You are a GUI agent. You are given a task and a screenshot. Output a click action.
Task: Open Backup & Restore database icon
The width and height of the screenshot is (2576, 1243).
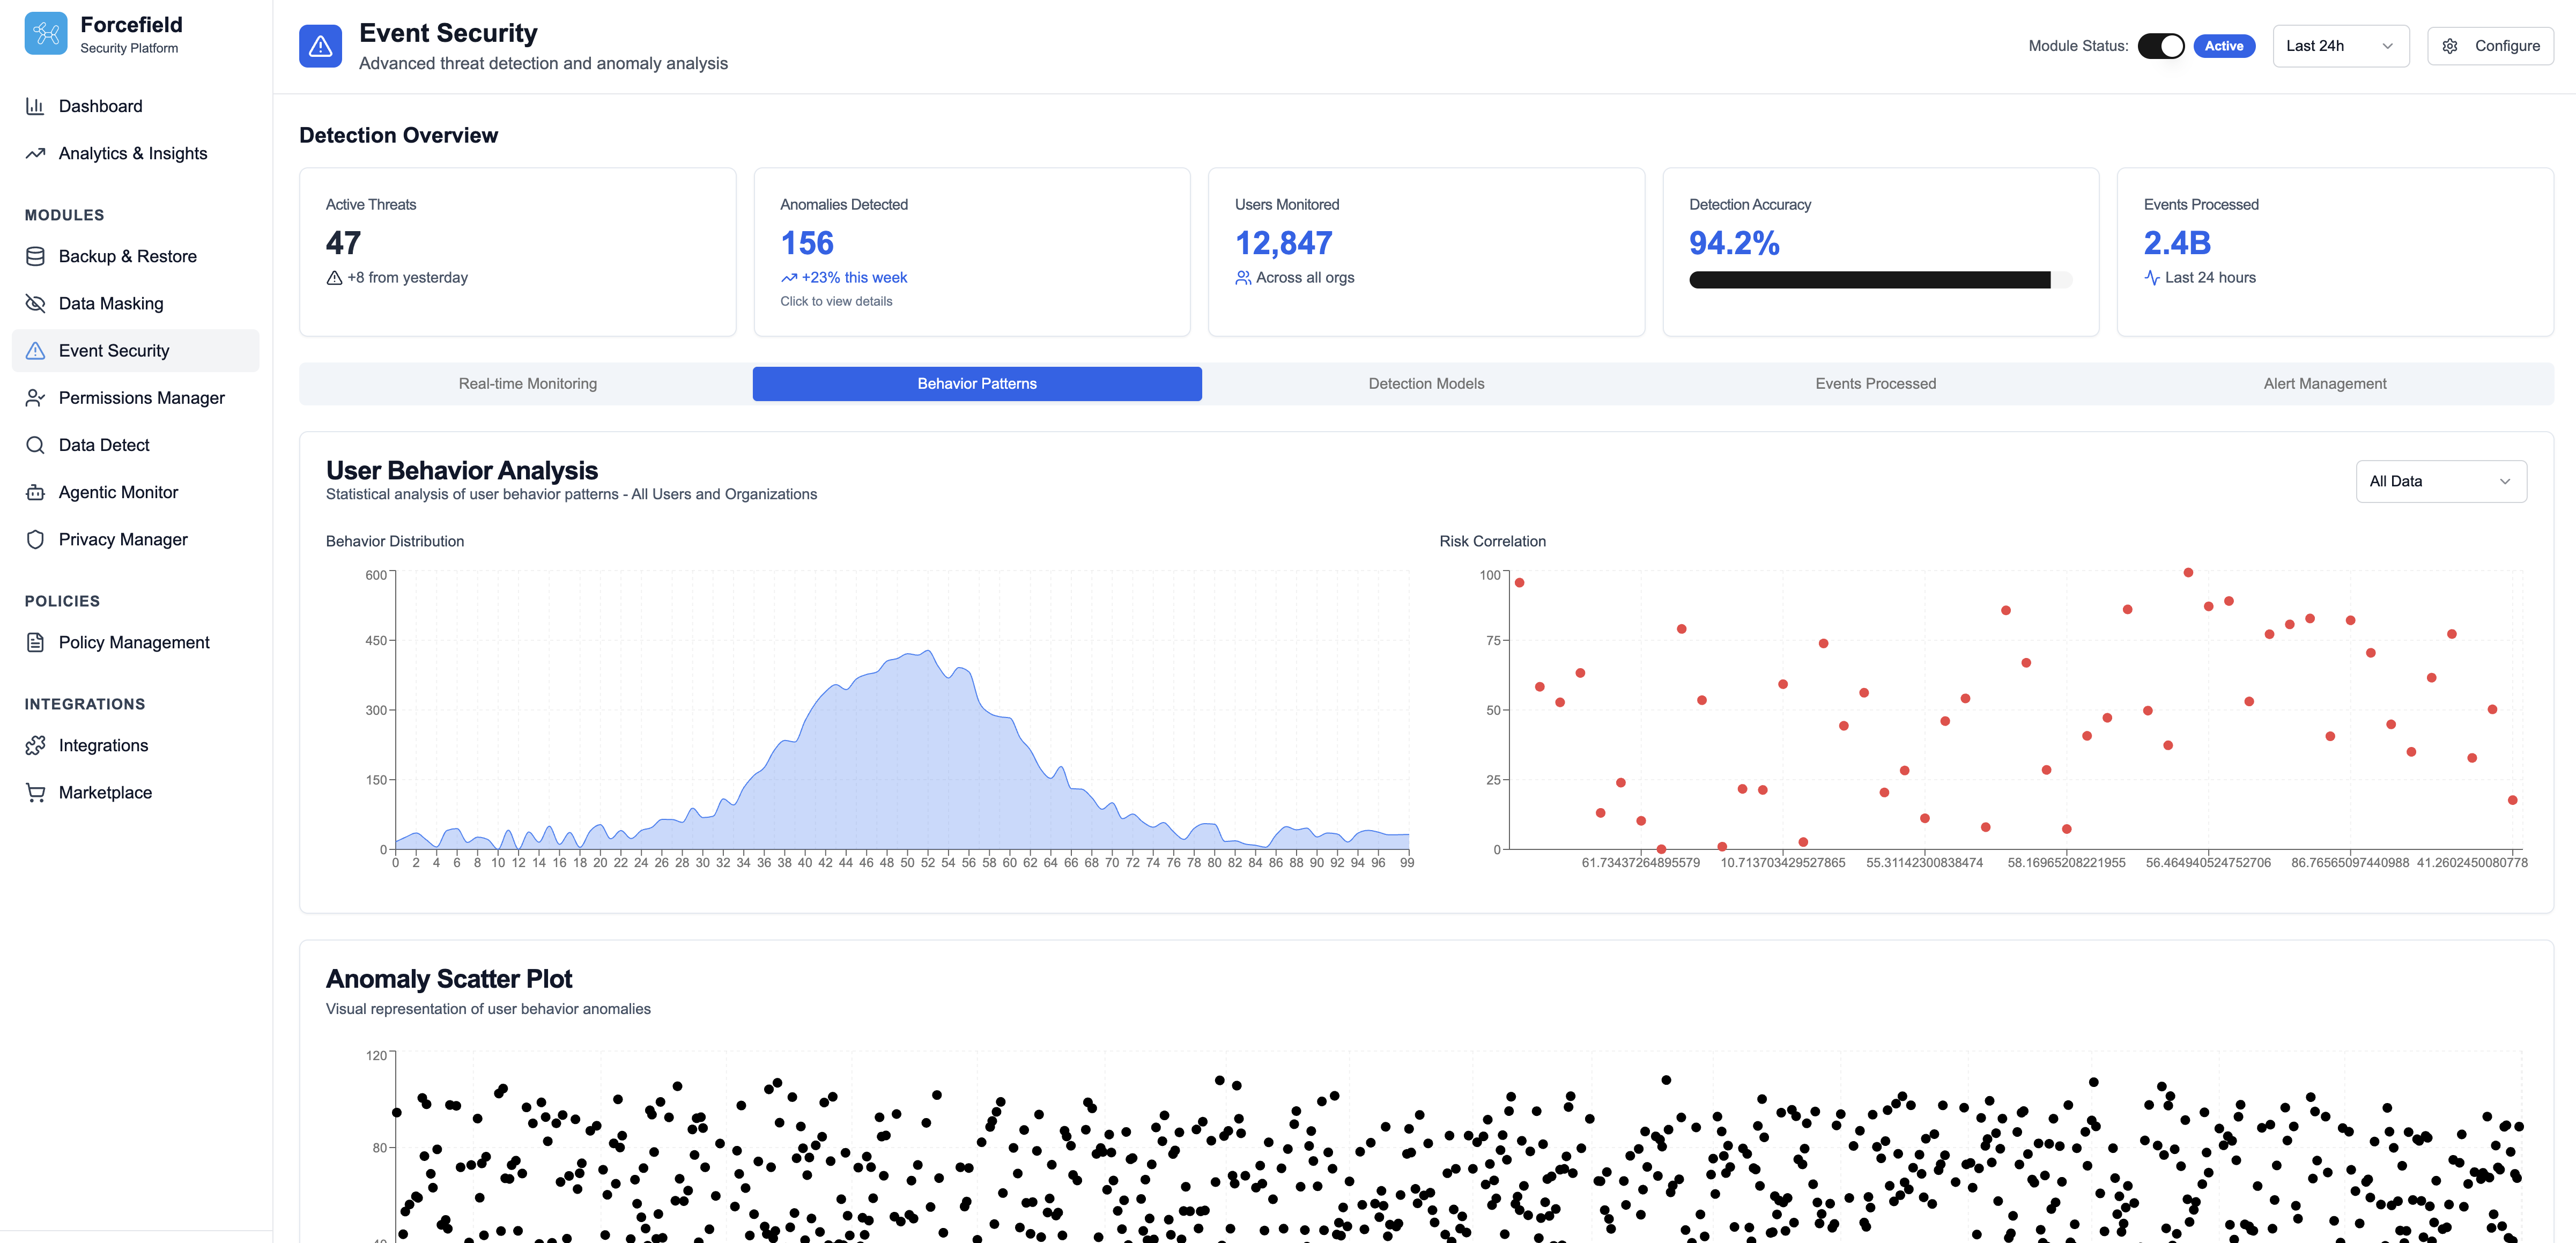point(35,256)
